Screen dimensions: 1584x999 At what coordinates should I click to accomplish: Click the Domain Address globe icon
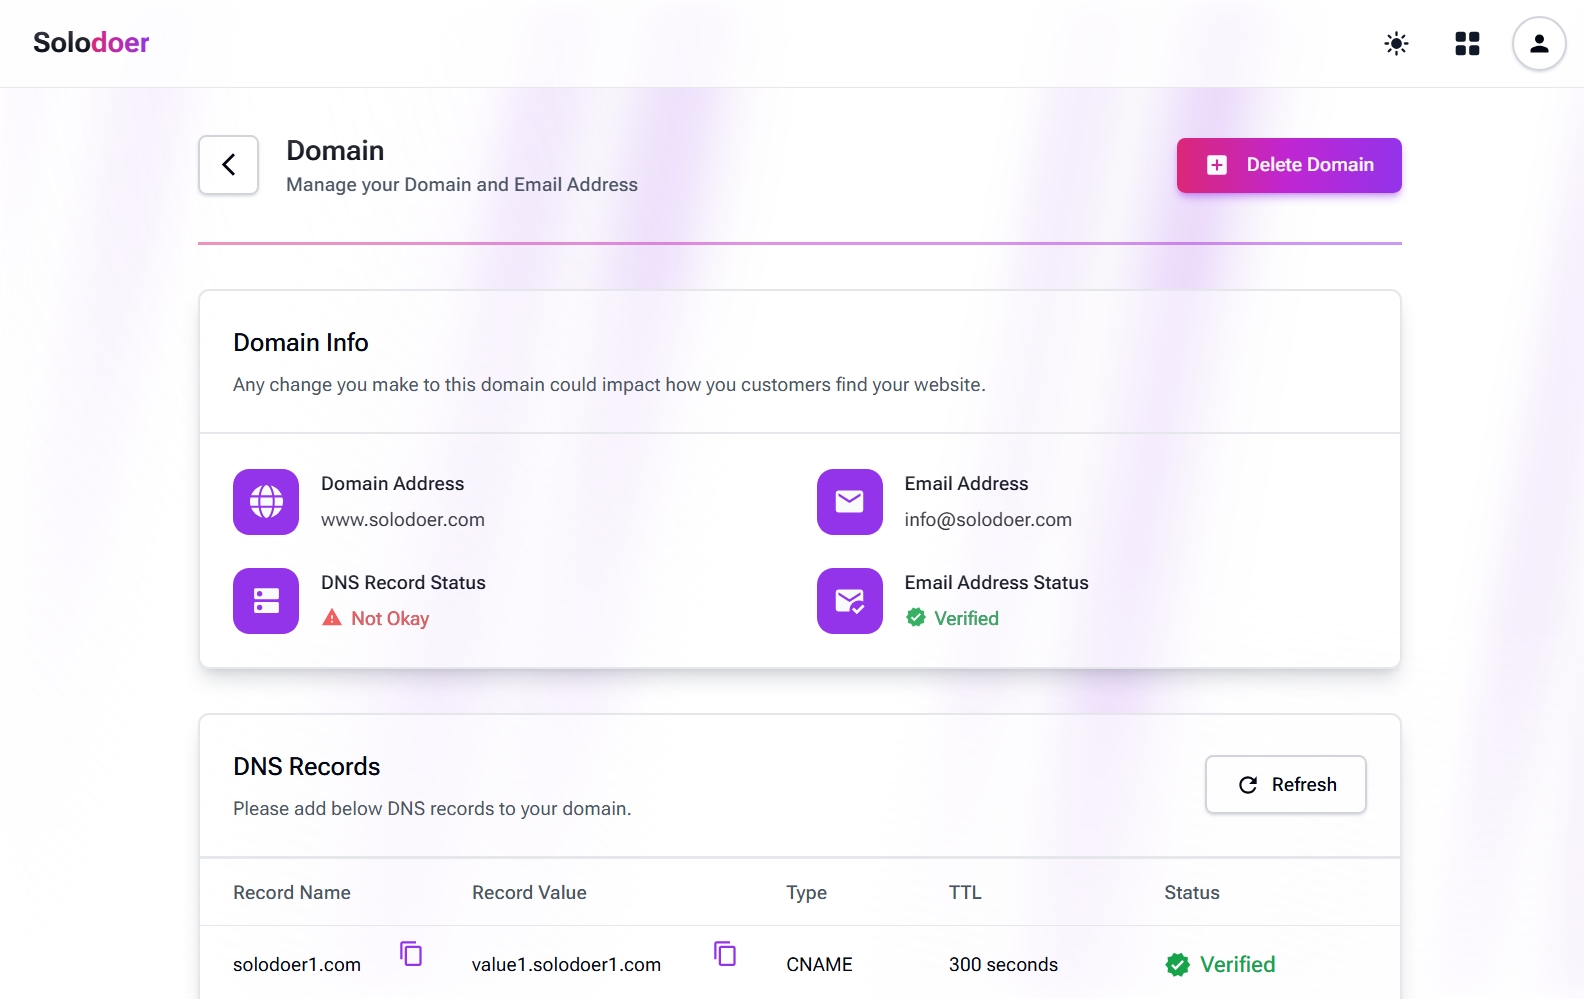(266, 502)
